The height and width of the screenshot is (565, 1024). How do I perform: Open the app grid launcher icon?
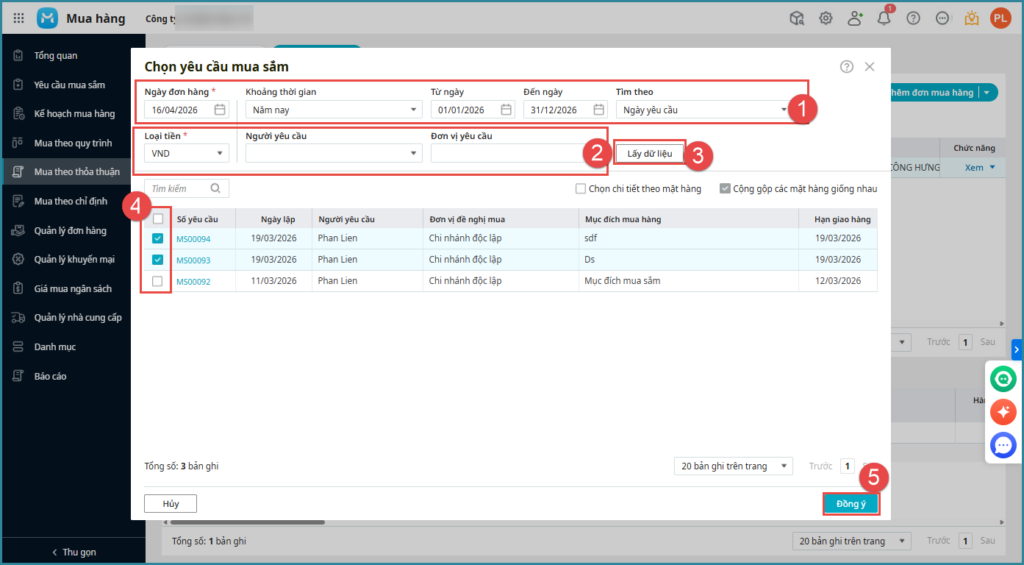coord(19,18)
